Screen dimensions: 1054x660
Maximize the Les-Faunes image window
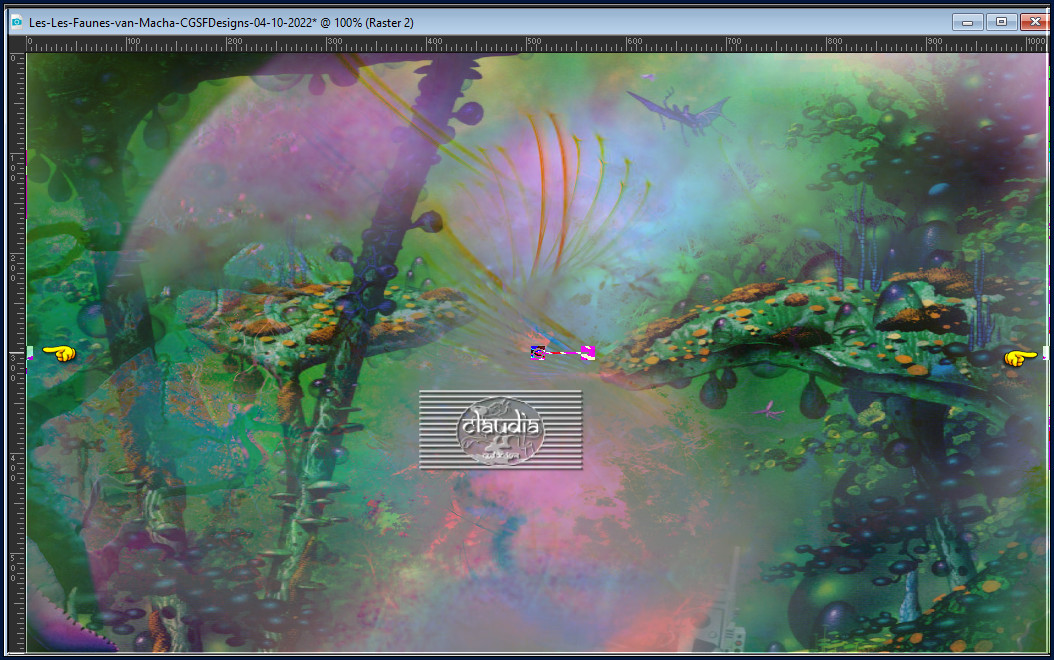tap(1001, 22)
